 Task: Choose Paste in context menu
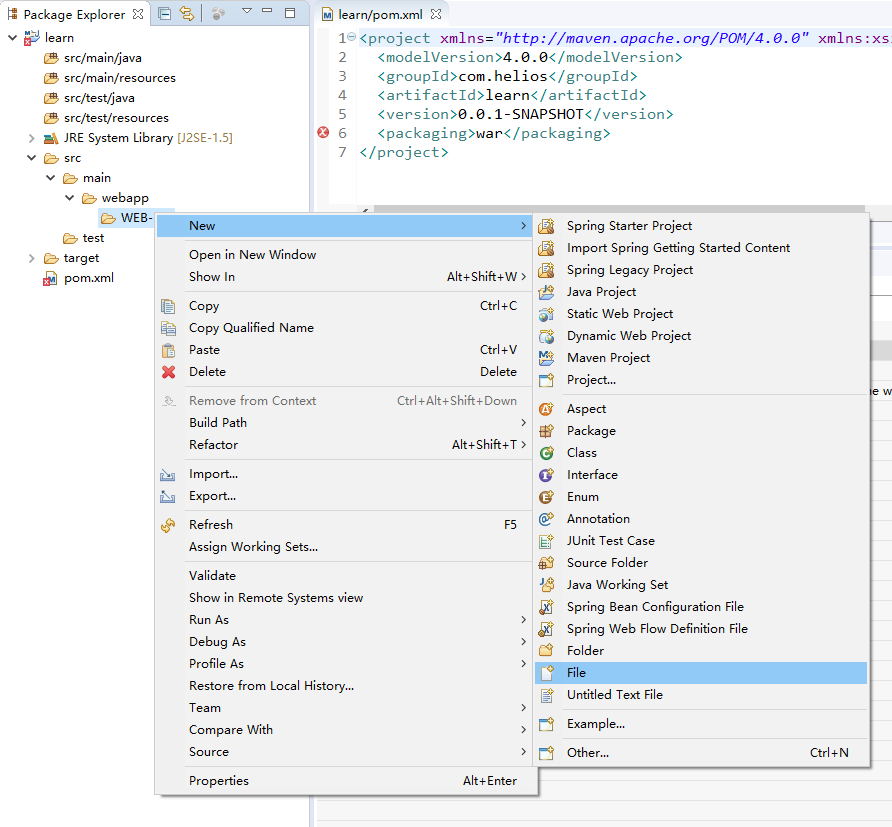pyautogui.click(x=344, y=350)
